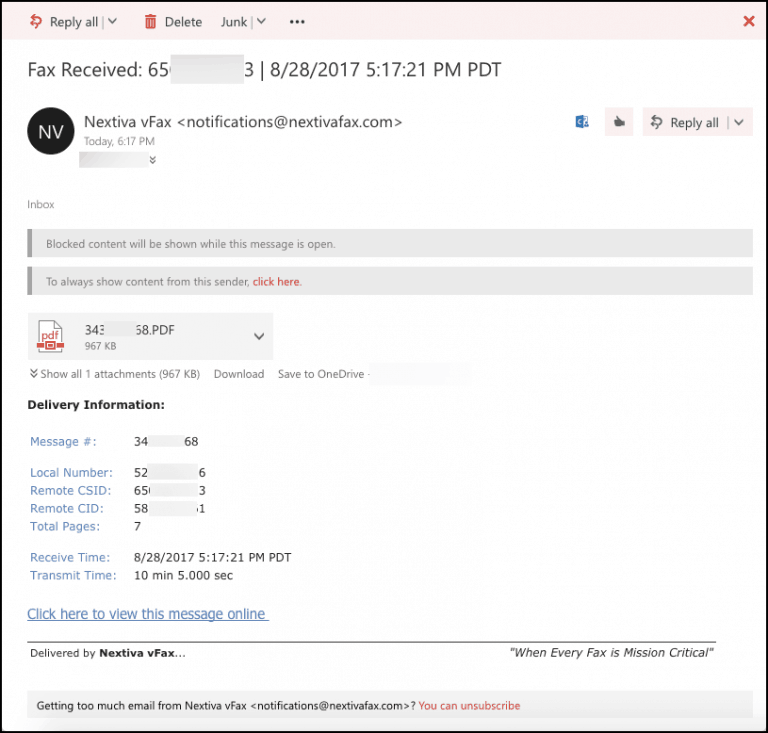Click the Outlook add-in icon
This screenshot has height=733, width=768.
pos(583,122)
